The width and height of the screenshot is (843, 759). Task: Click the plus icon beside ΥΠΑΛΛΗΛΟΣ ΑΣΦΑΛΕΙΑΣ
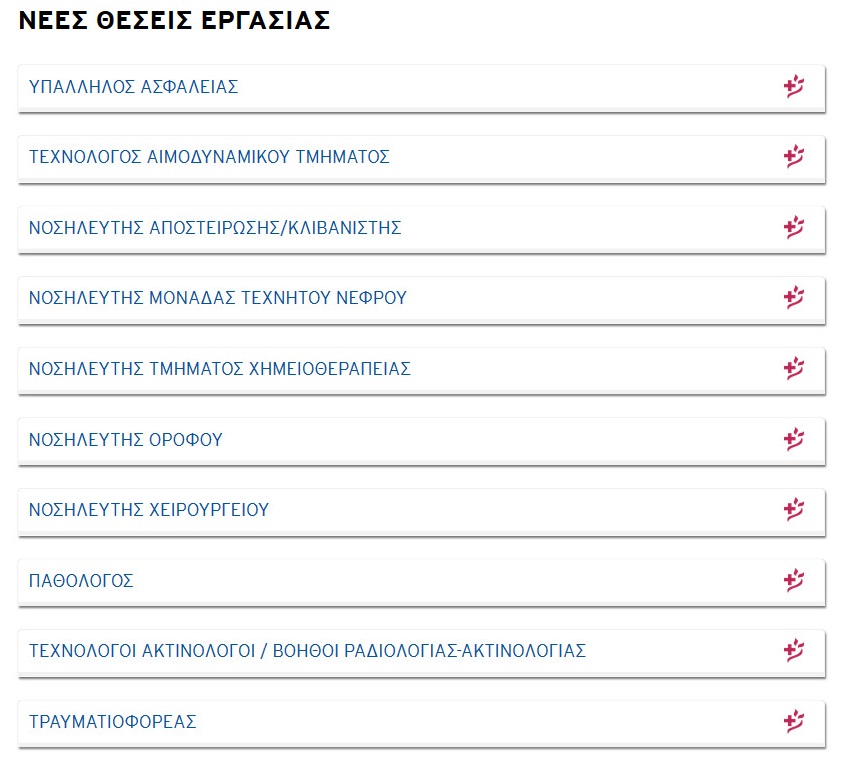pos(794,87)
